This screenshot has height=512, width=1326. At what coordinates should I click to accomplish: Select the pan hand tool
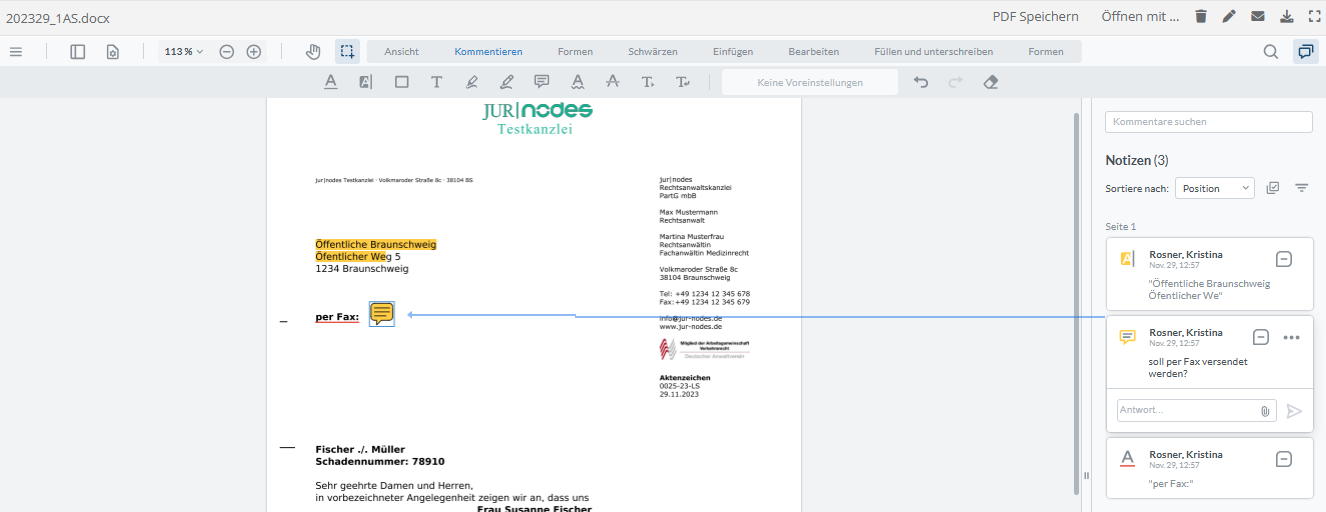pyautogui.click(x=313, y=52)
